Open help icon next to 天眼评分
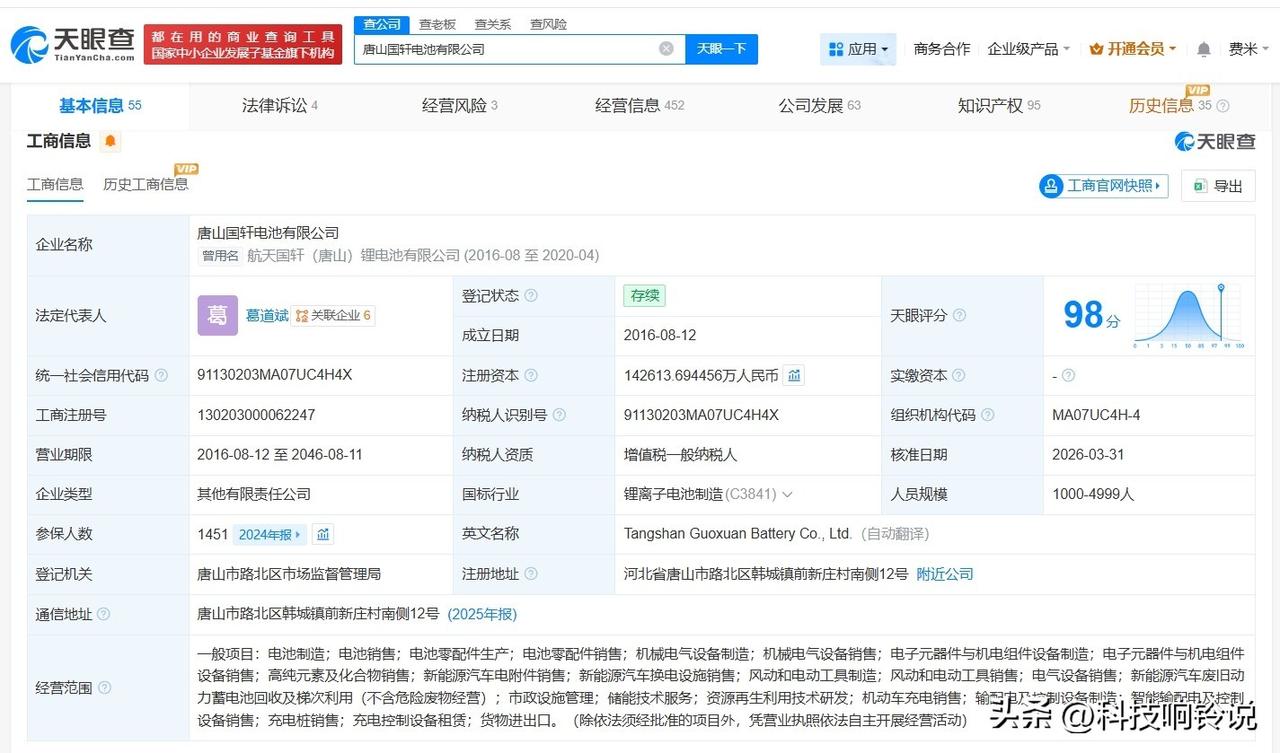 pos(959,315)
